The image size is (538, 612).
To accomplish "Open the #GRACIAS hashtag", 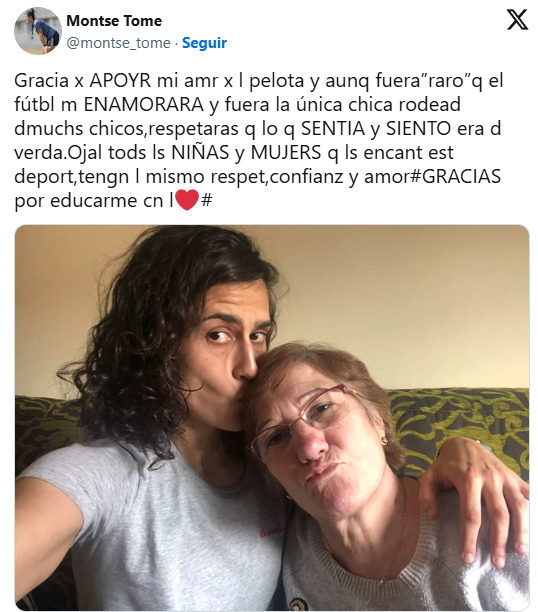I will pyautogui.click(x=456, y=176).
